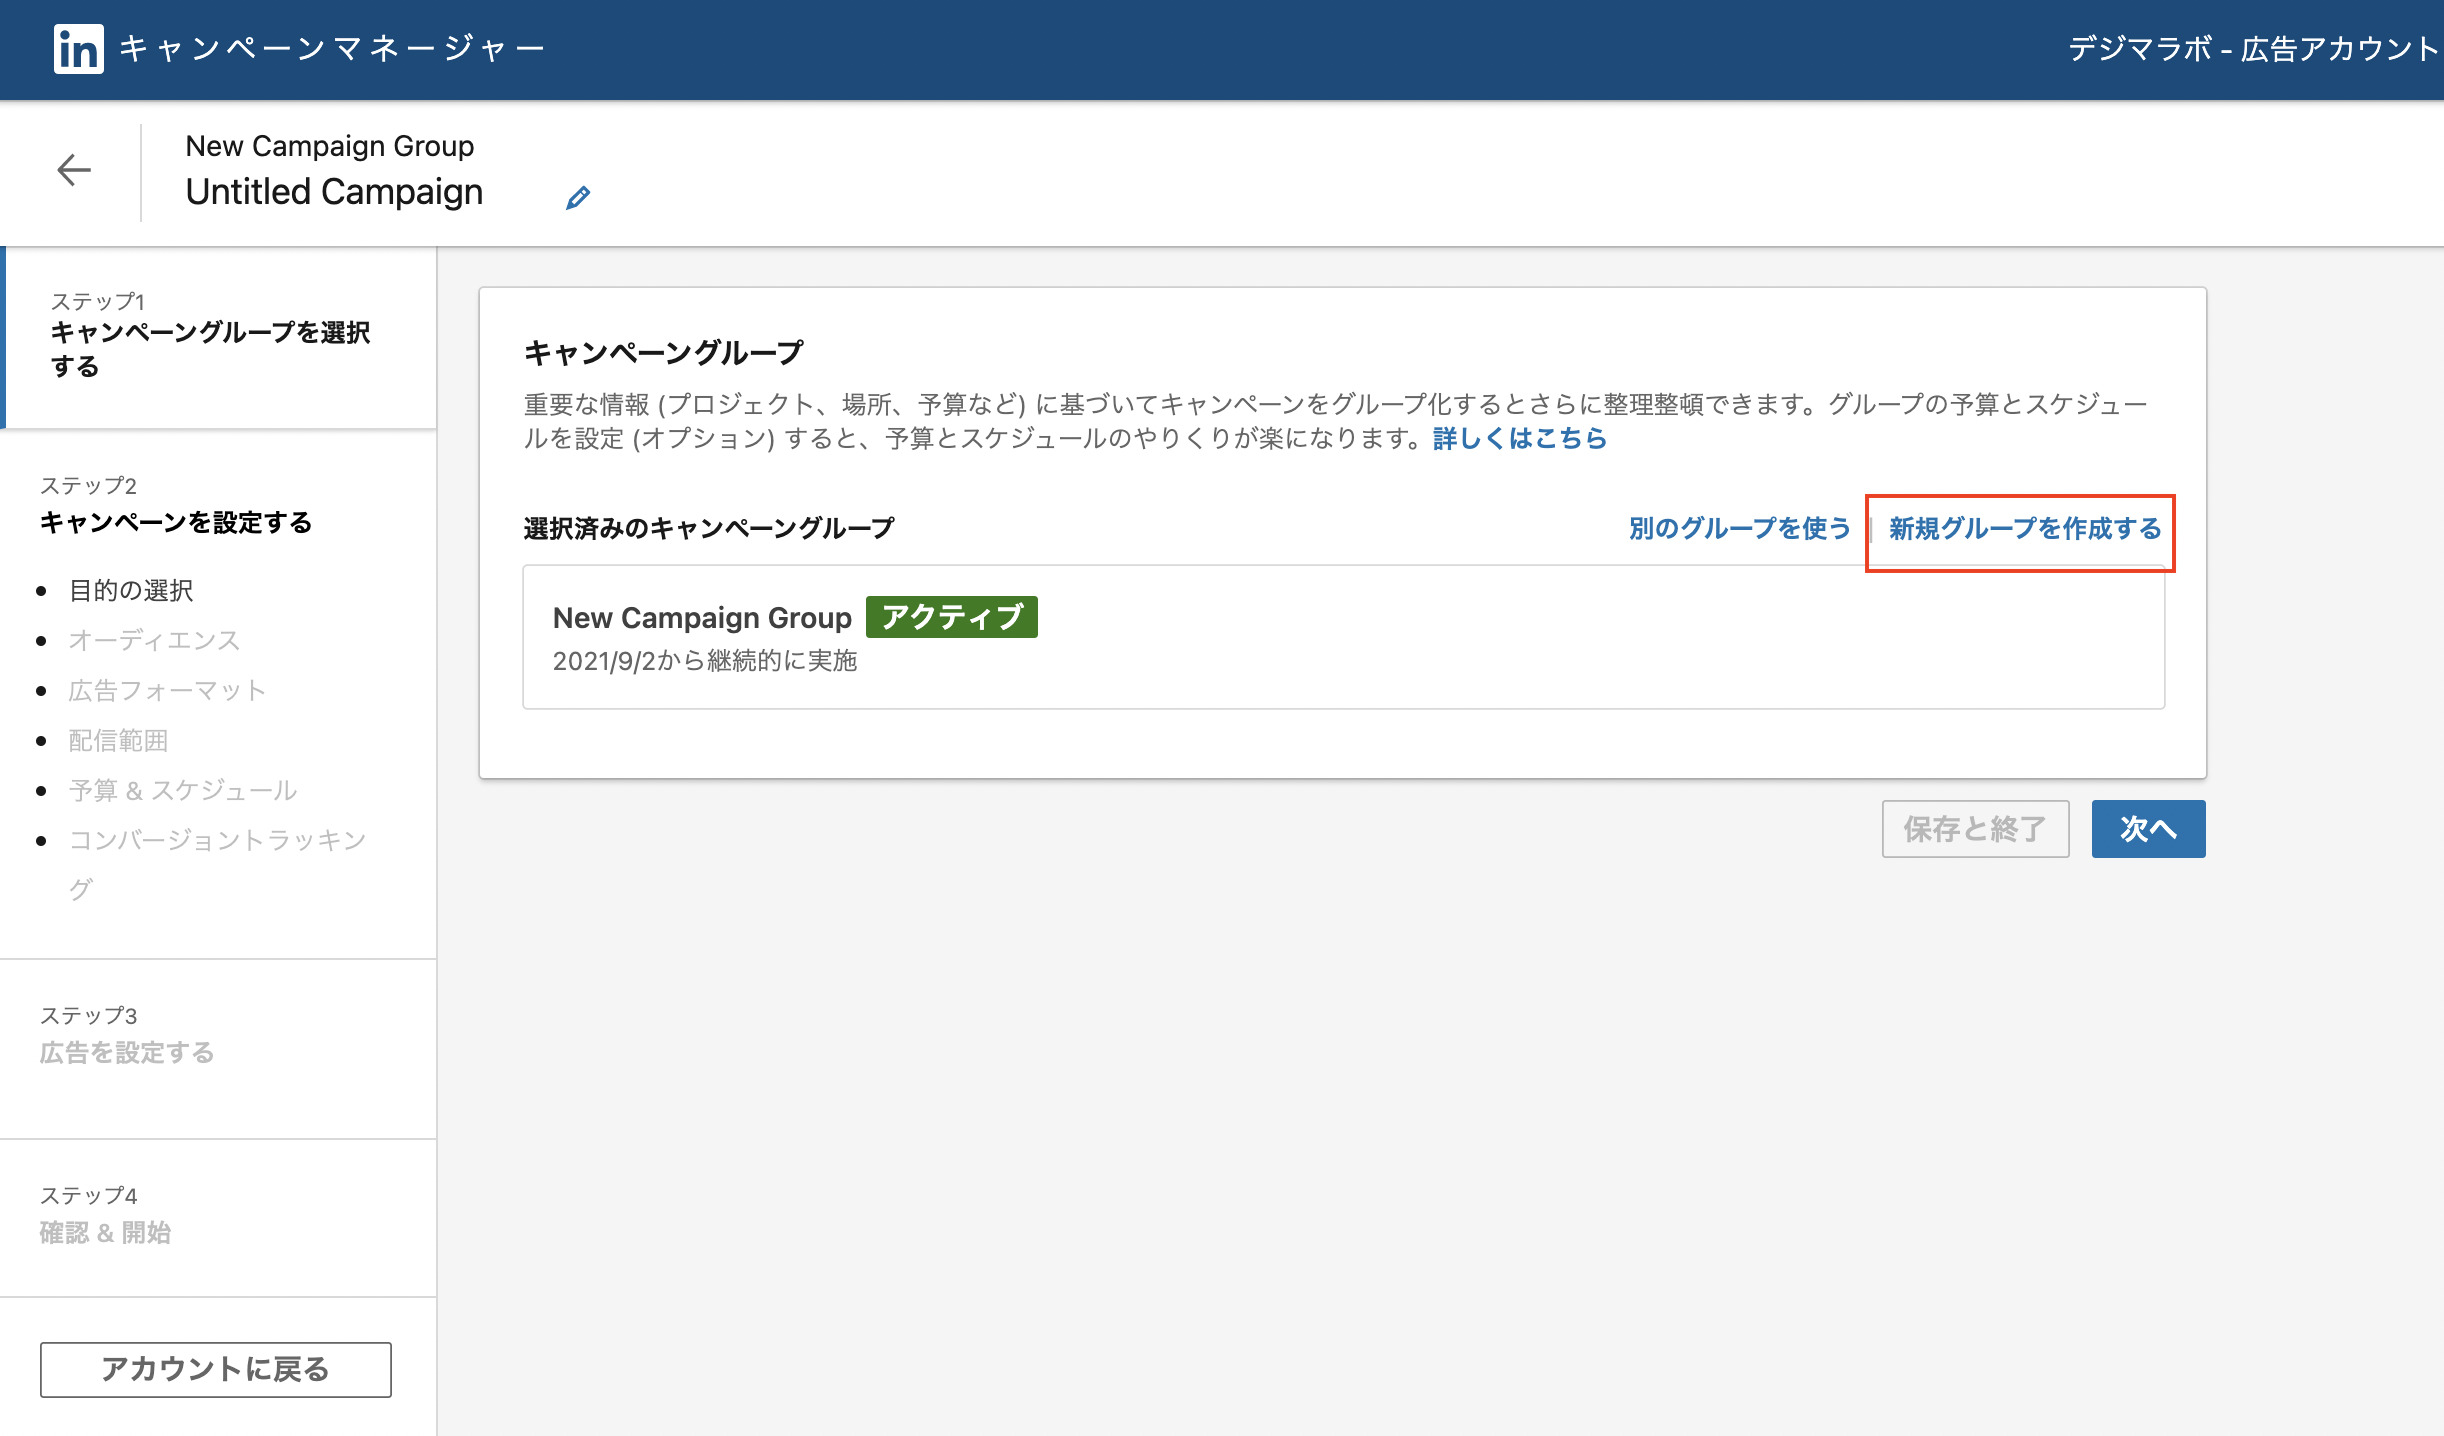The image size is (2444, 1436).
Task: Click 予算 & スケジュール sidebar item
Action: (x=183, y=790)
